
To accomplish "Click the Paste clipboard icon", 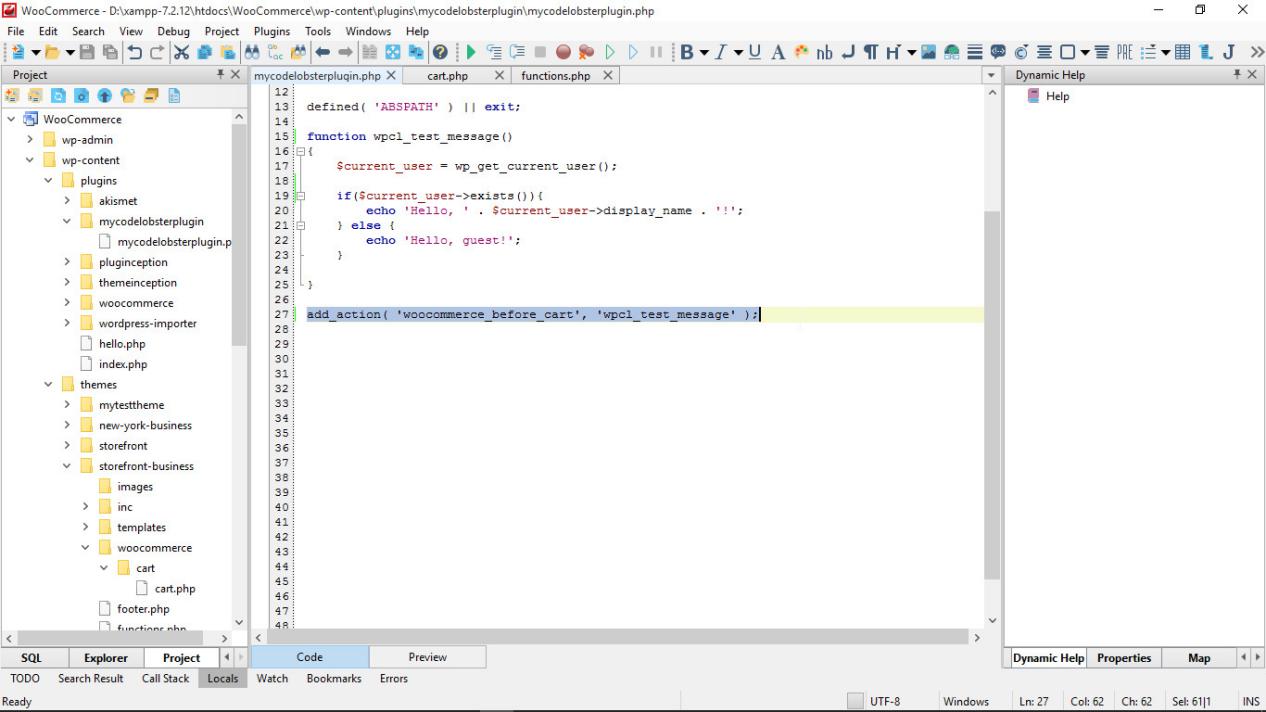I will pyautogui.click(x=227, y=52).
